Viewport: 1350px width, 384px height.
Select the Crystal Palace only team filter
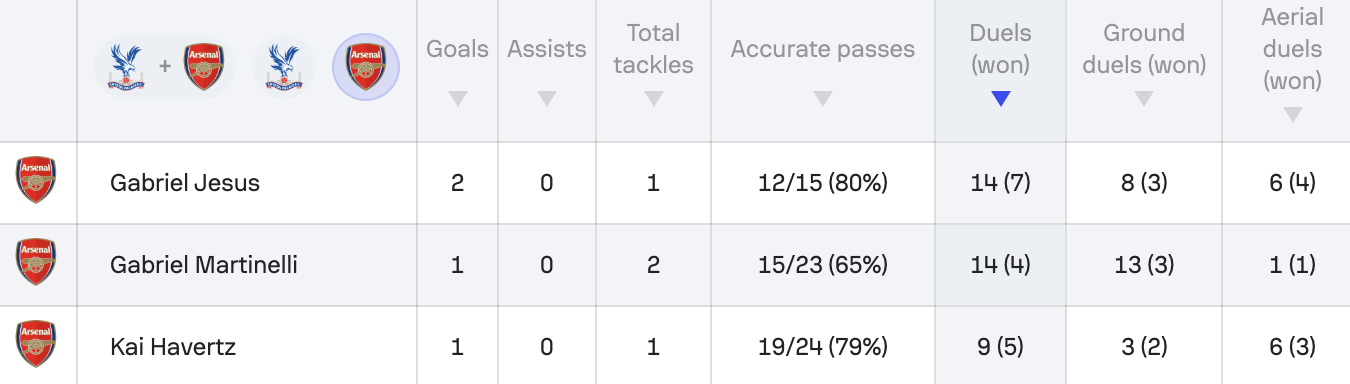coord(284,68)
